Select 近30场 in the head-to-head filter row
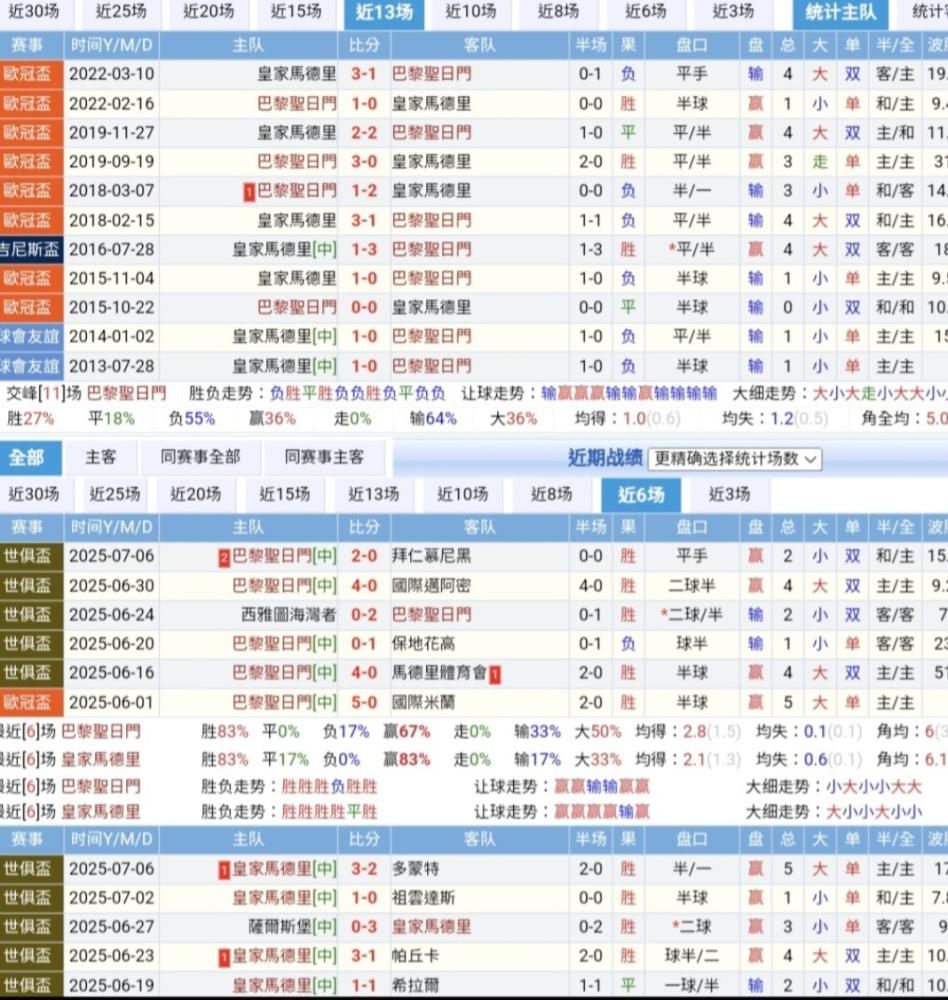The image size is (948, 1000). 33,11
